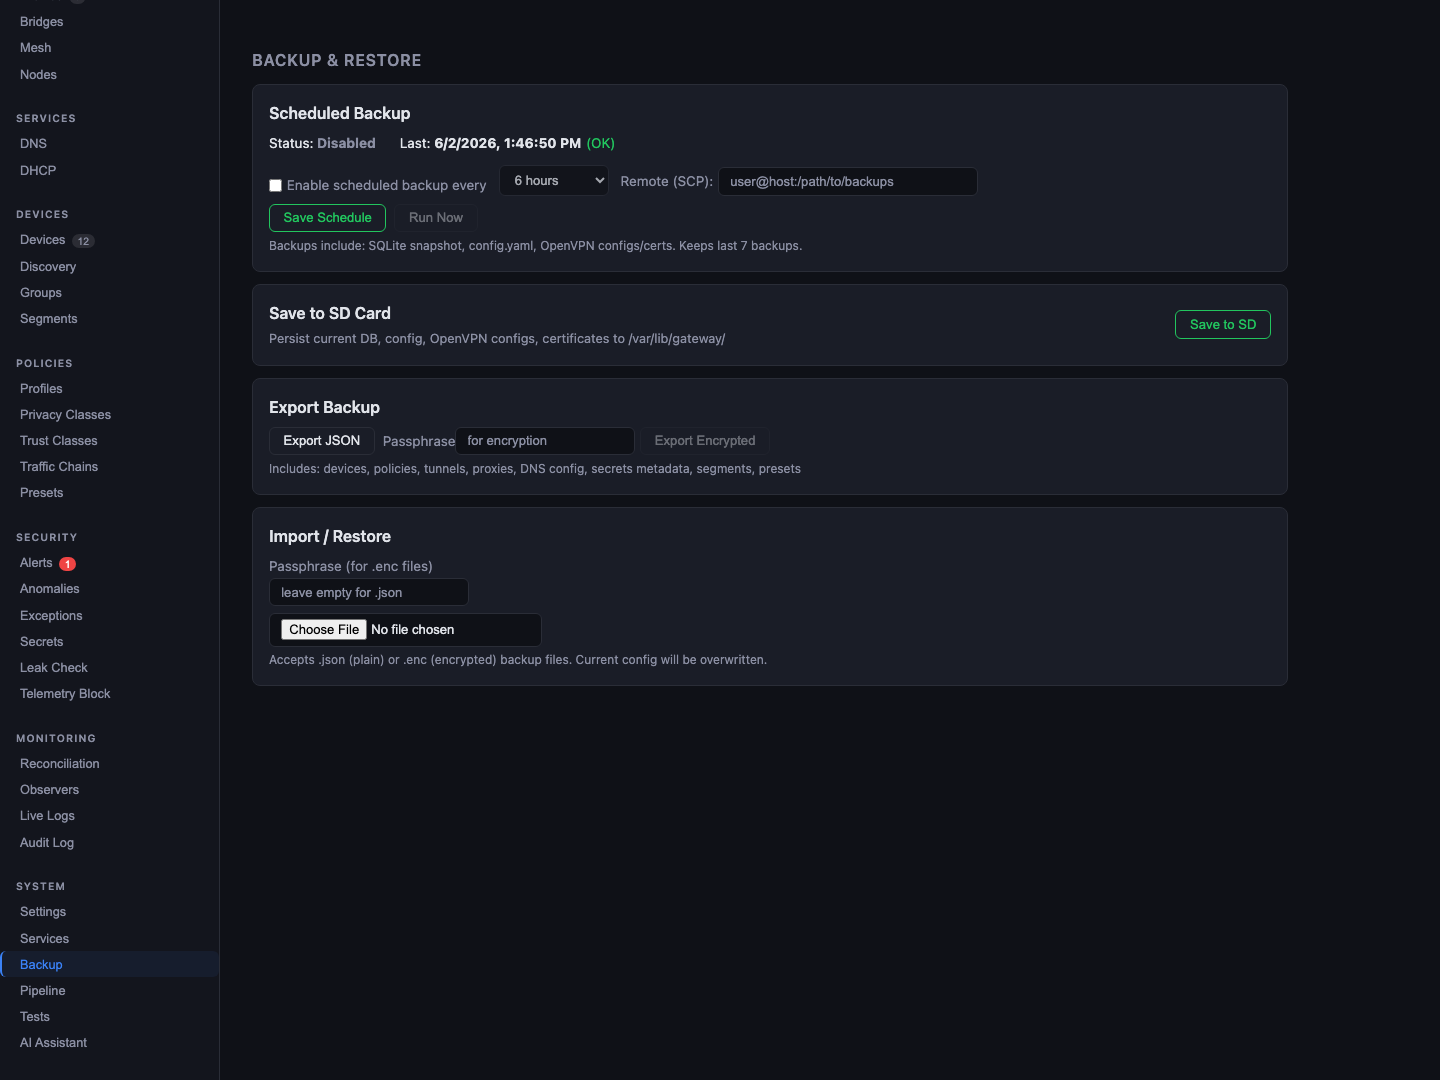Open Bridges in sidebar
The image size is (1440, 1080).
(42, 22)
